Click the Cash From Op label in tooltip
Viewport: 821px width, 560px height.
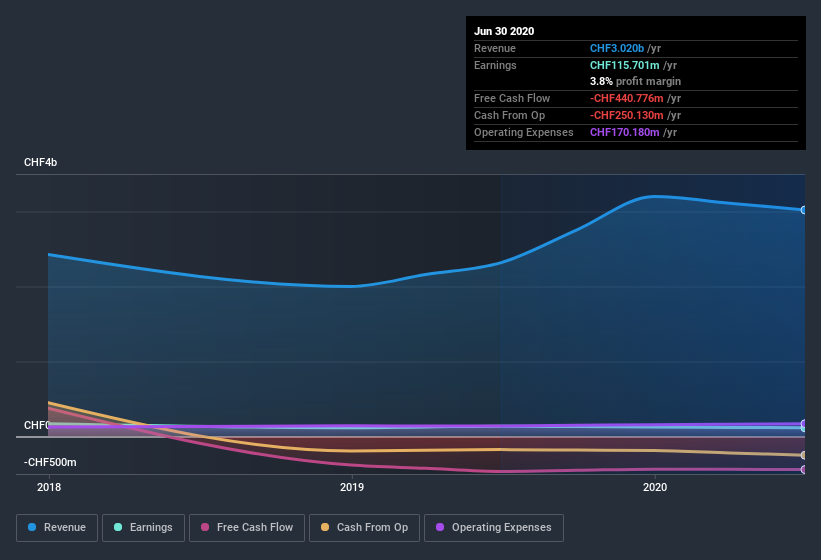point(509,115)
